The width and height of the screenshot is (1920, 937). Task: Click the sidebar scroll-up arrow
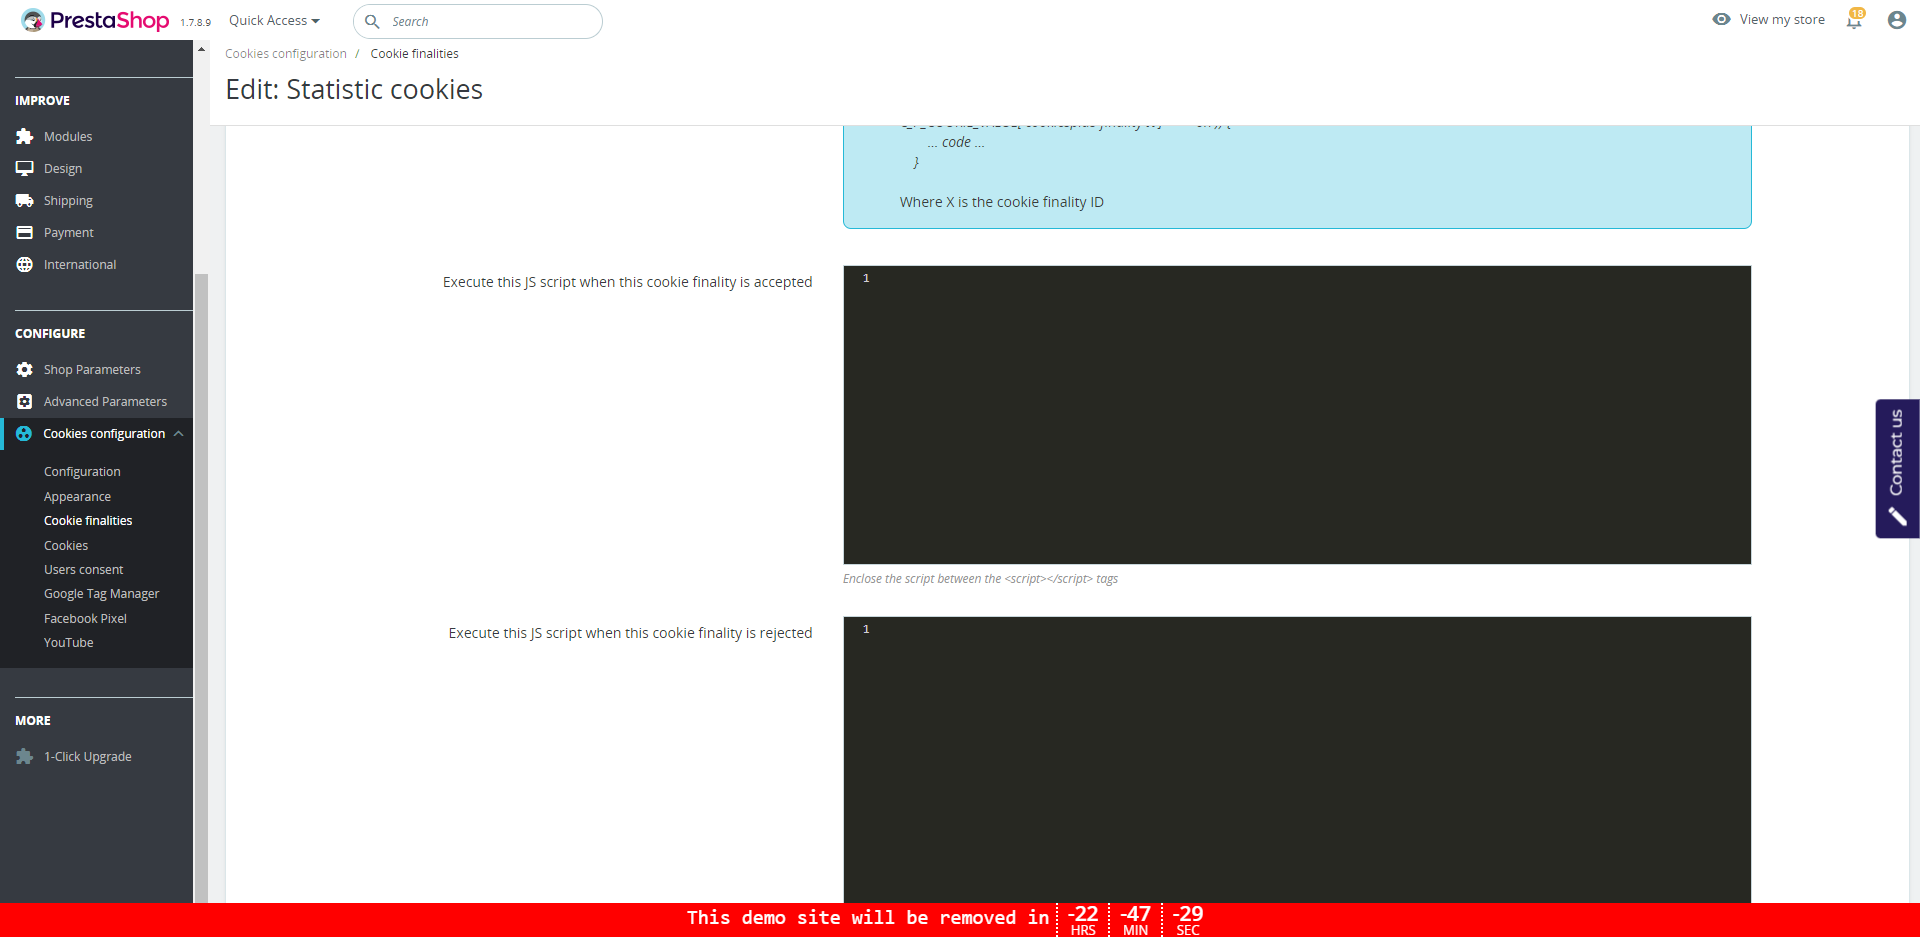201,49
